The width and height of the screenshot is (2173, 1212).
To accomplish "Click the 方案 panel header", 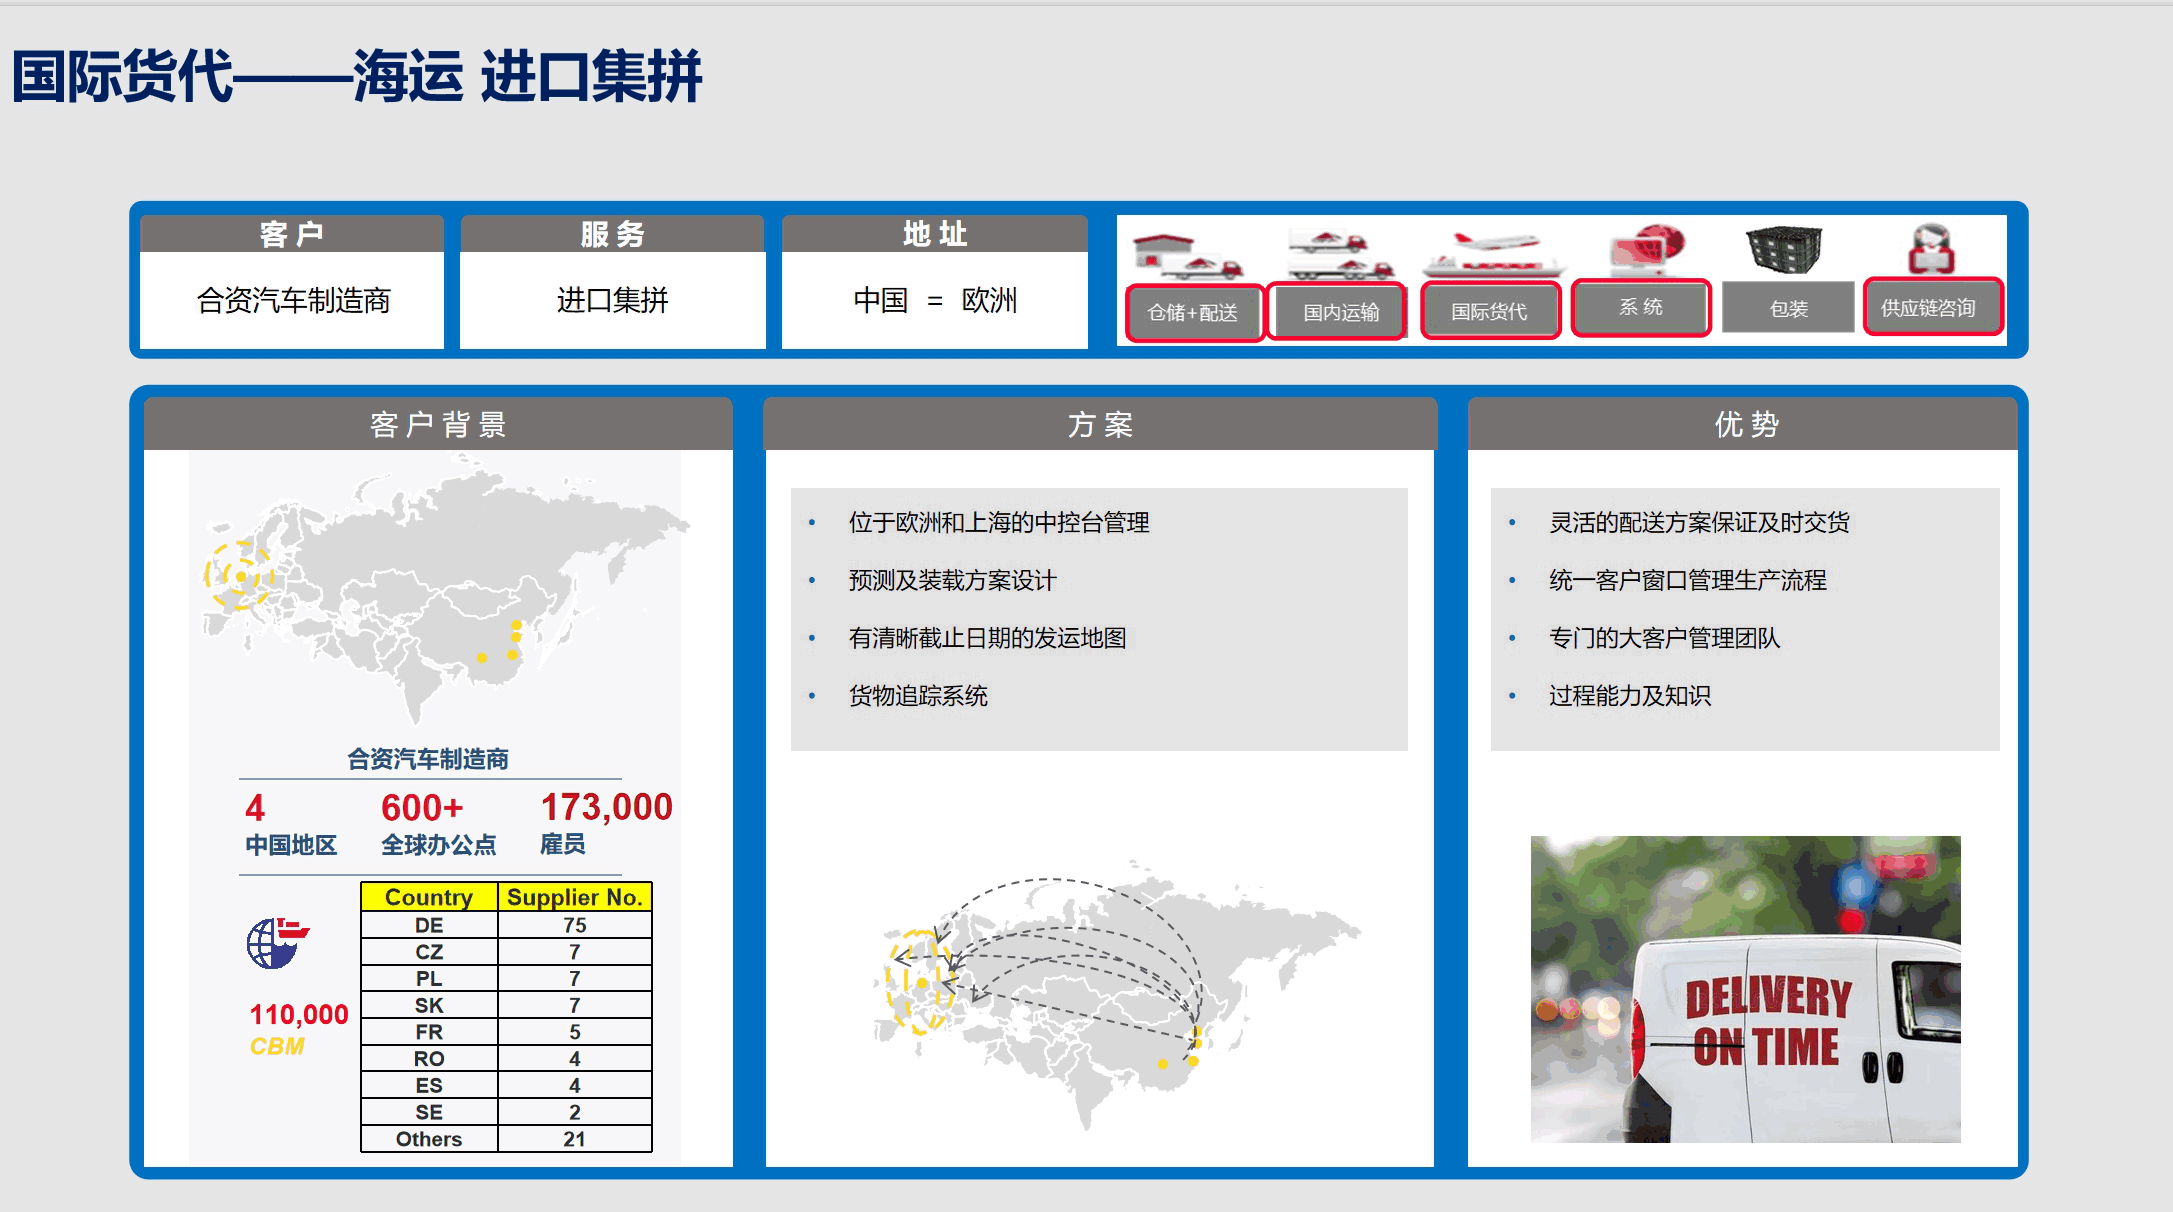I will [1099, 425].
